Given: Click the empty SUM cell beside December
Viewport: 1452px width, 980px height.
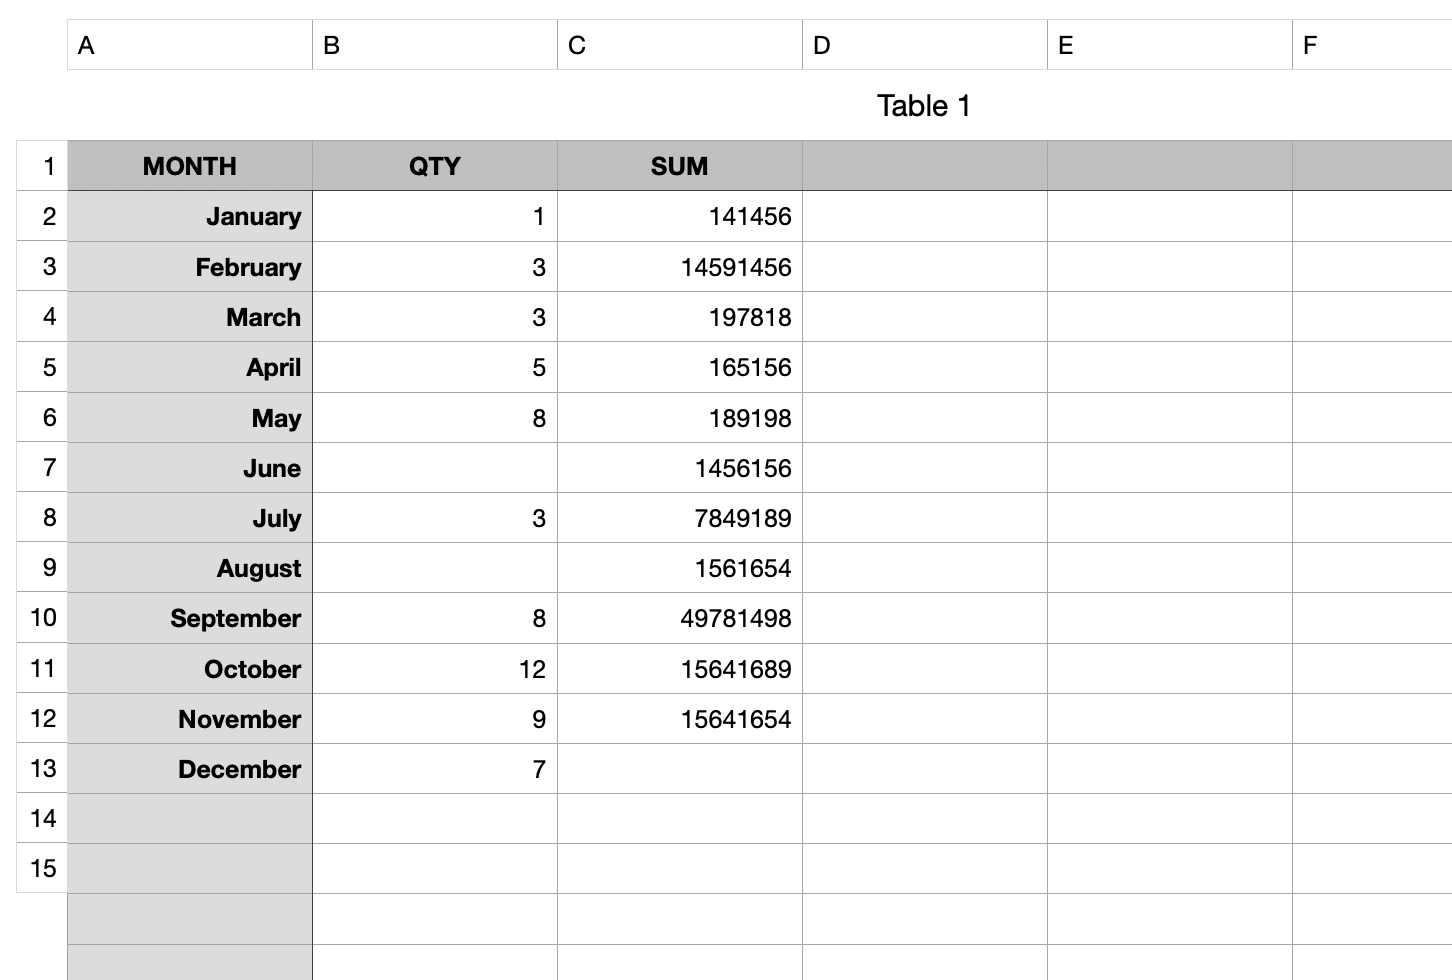Looking at the screenshot, I should (x=680, y=769).
